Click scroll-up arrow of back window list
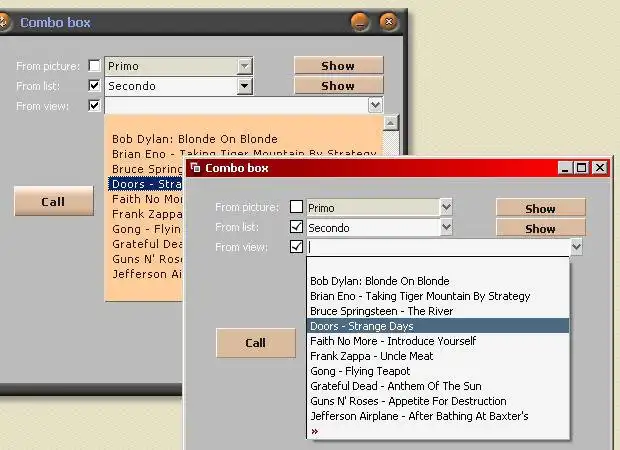Image resolution: width=620 pixels, height=450 pixels. [391, 123]
